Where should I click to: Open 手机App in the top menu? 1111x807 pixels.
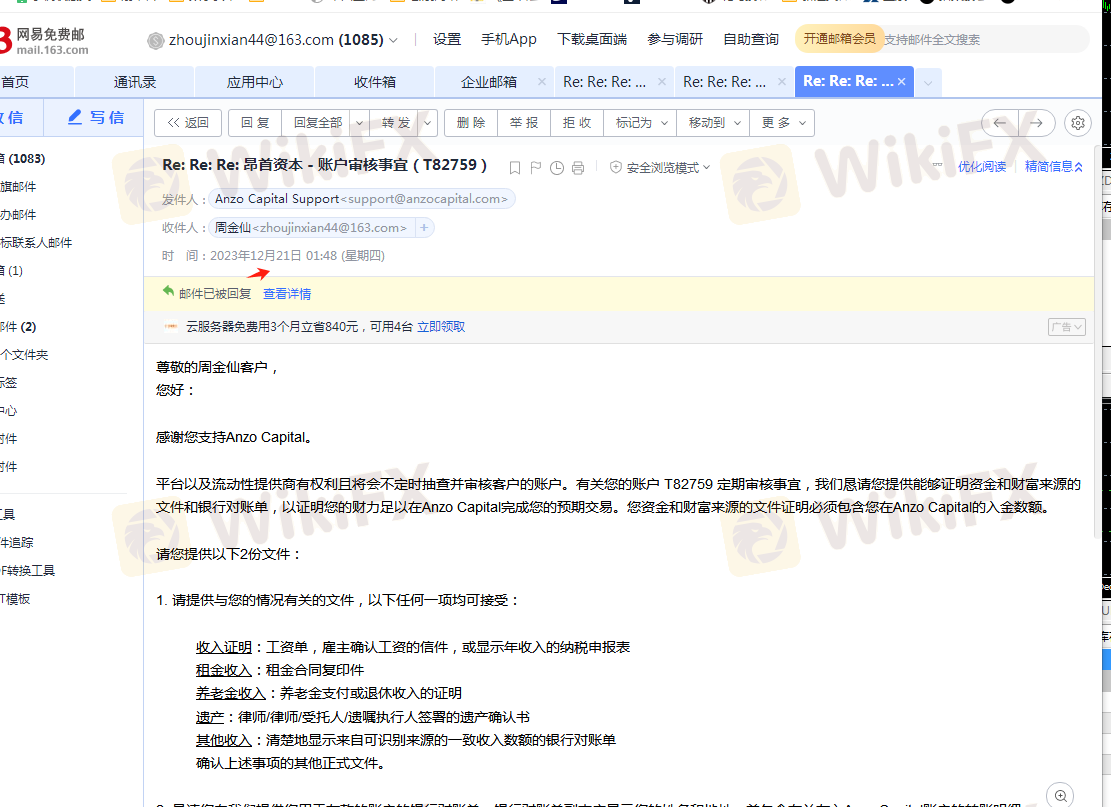pyautogui.click(x=509, y=40)
